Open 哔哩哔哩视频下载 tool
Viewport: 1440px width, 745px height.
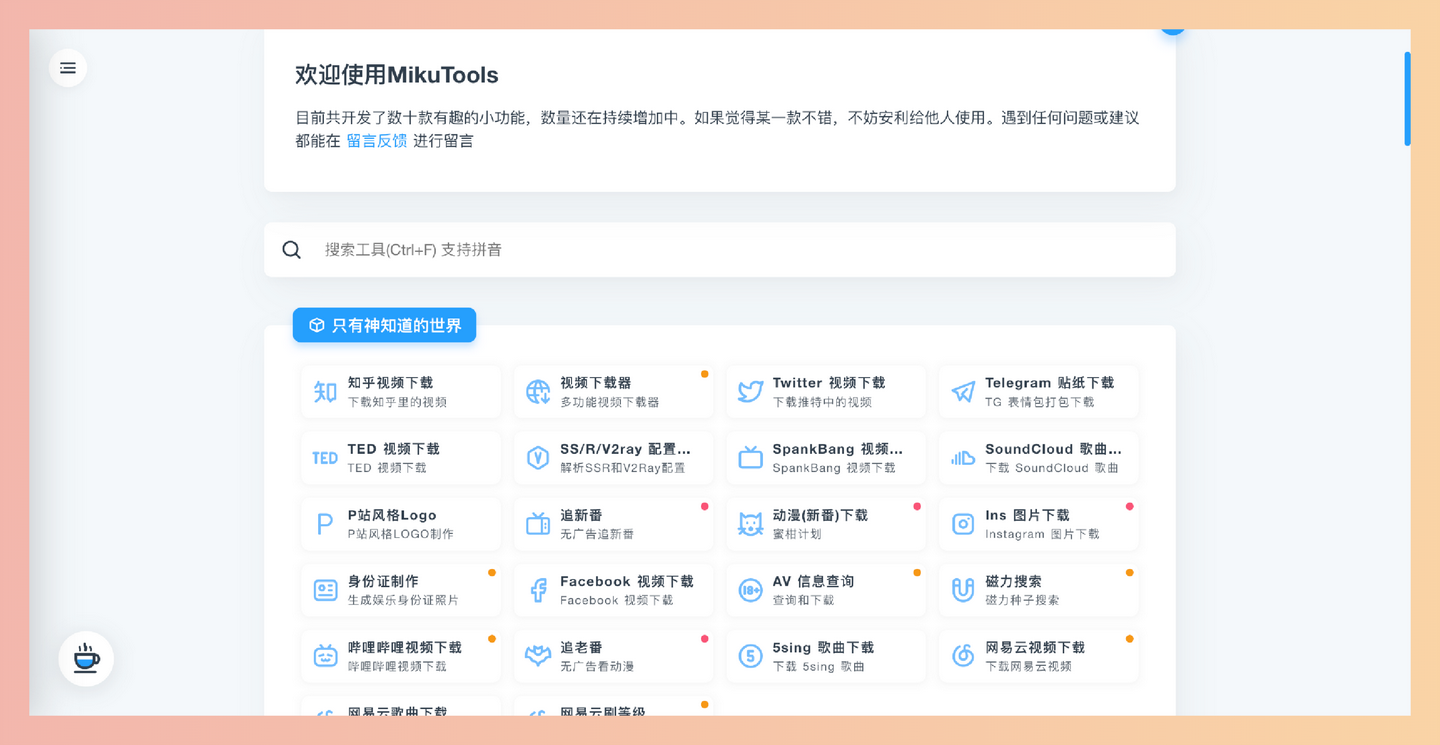(x=401, y=656)
